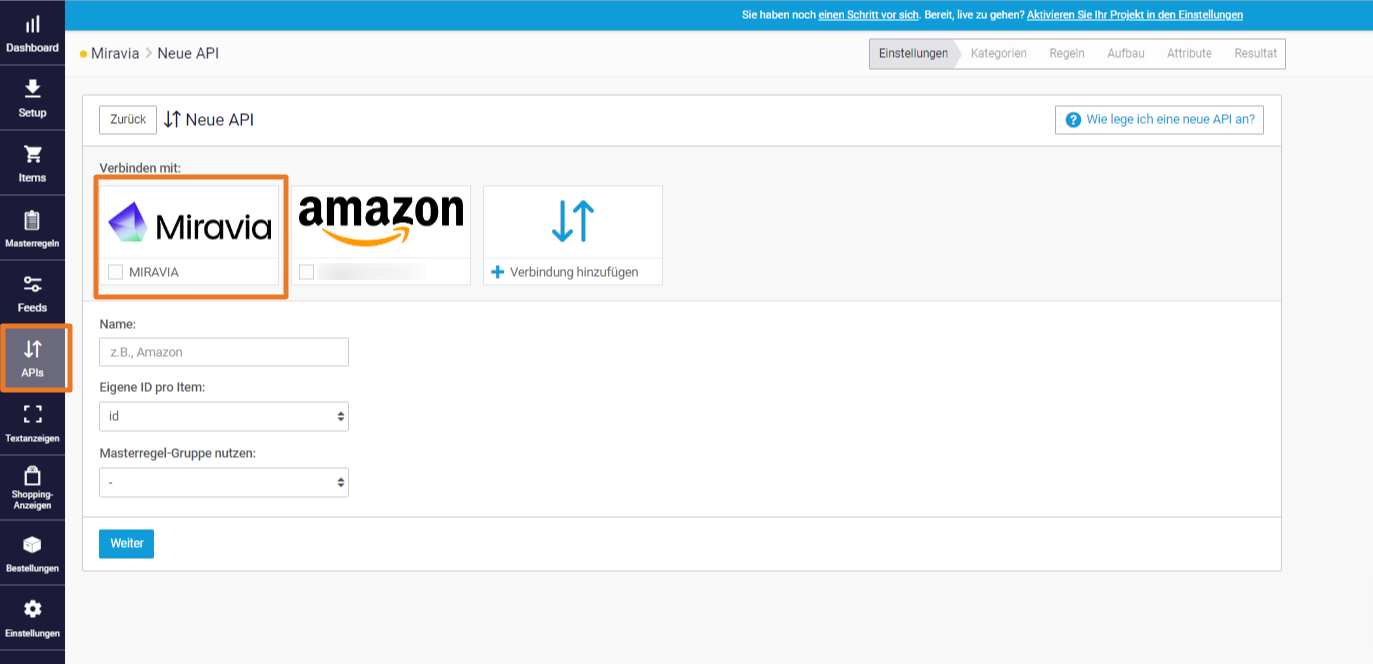
Task: Check the Amazon connection checkbox
Action: 307,272
